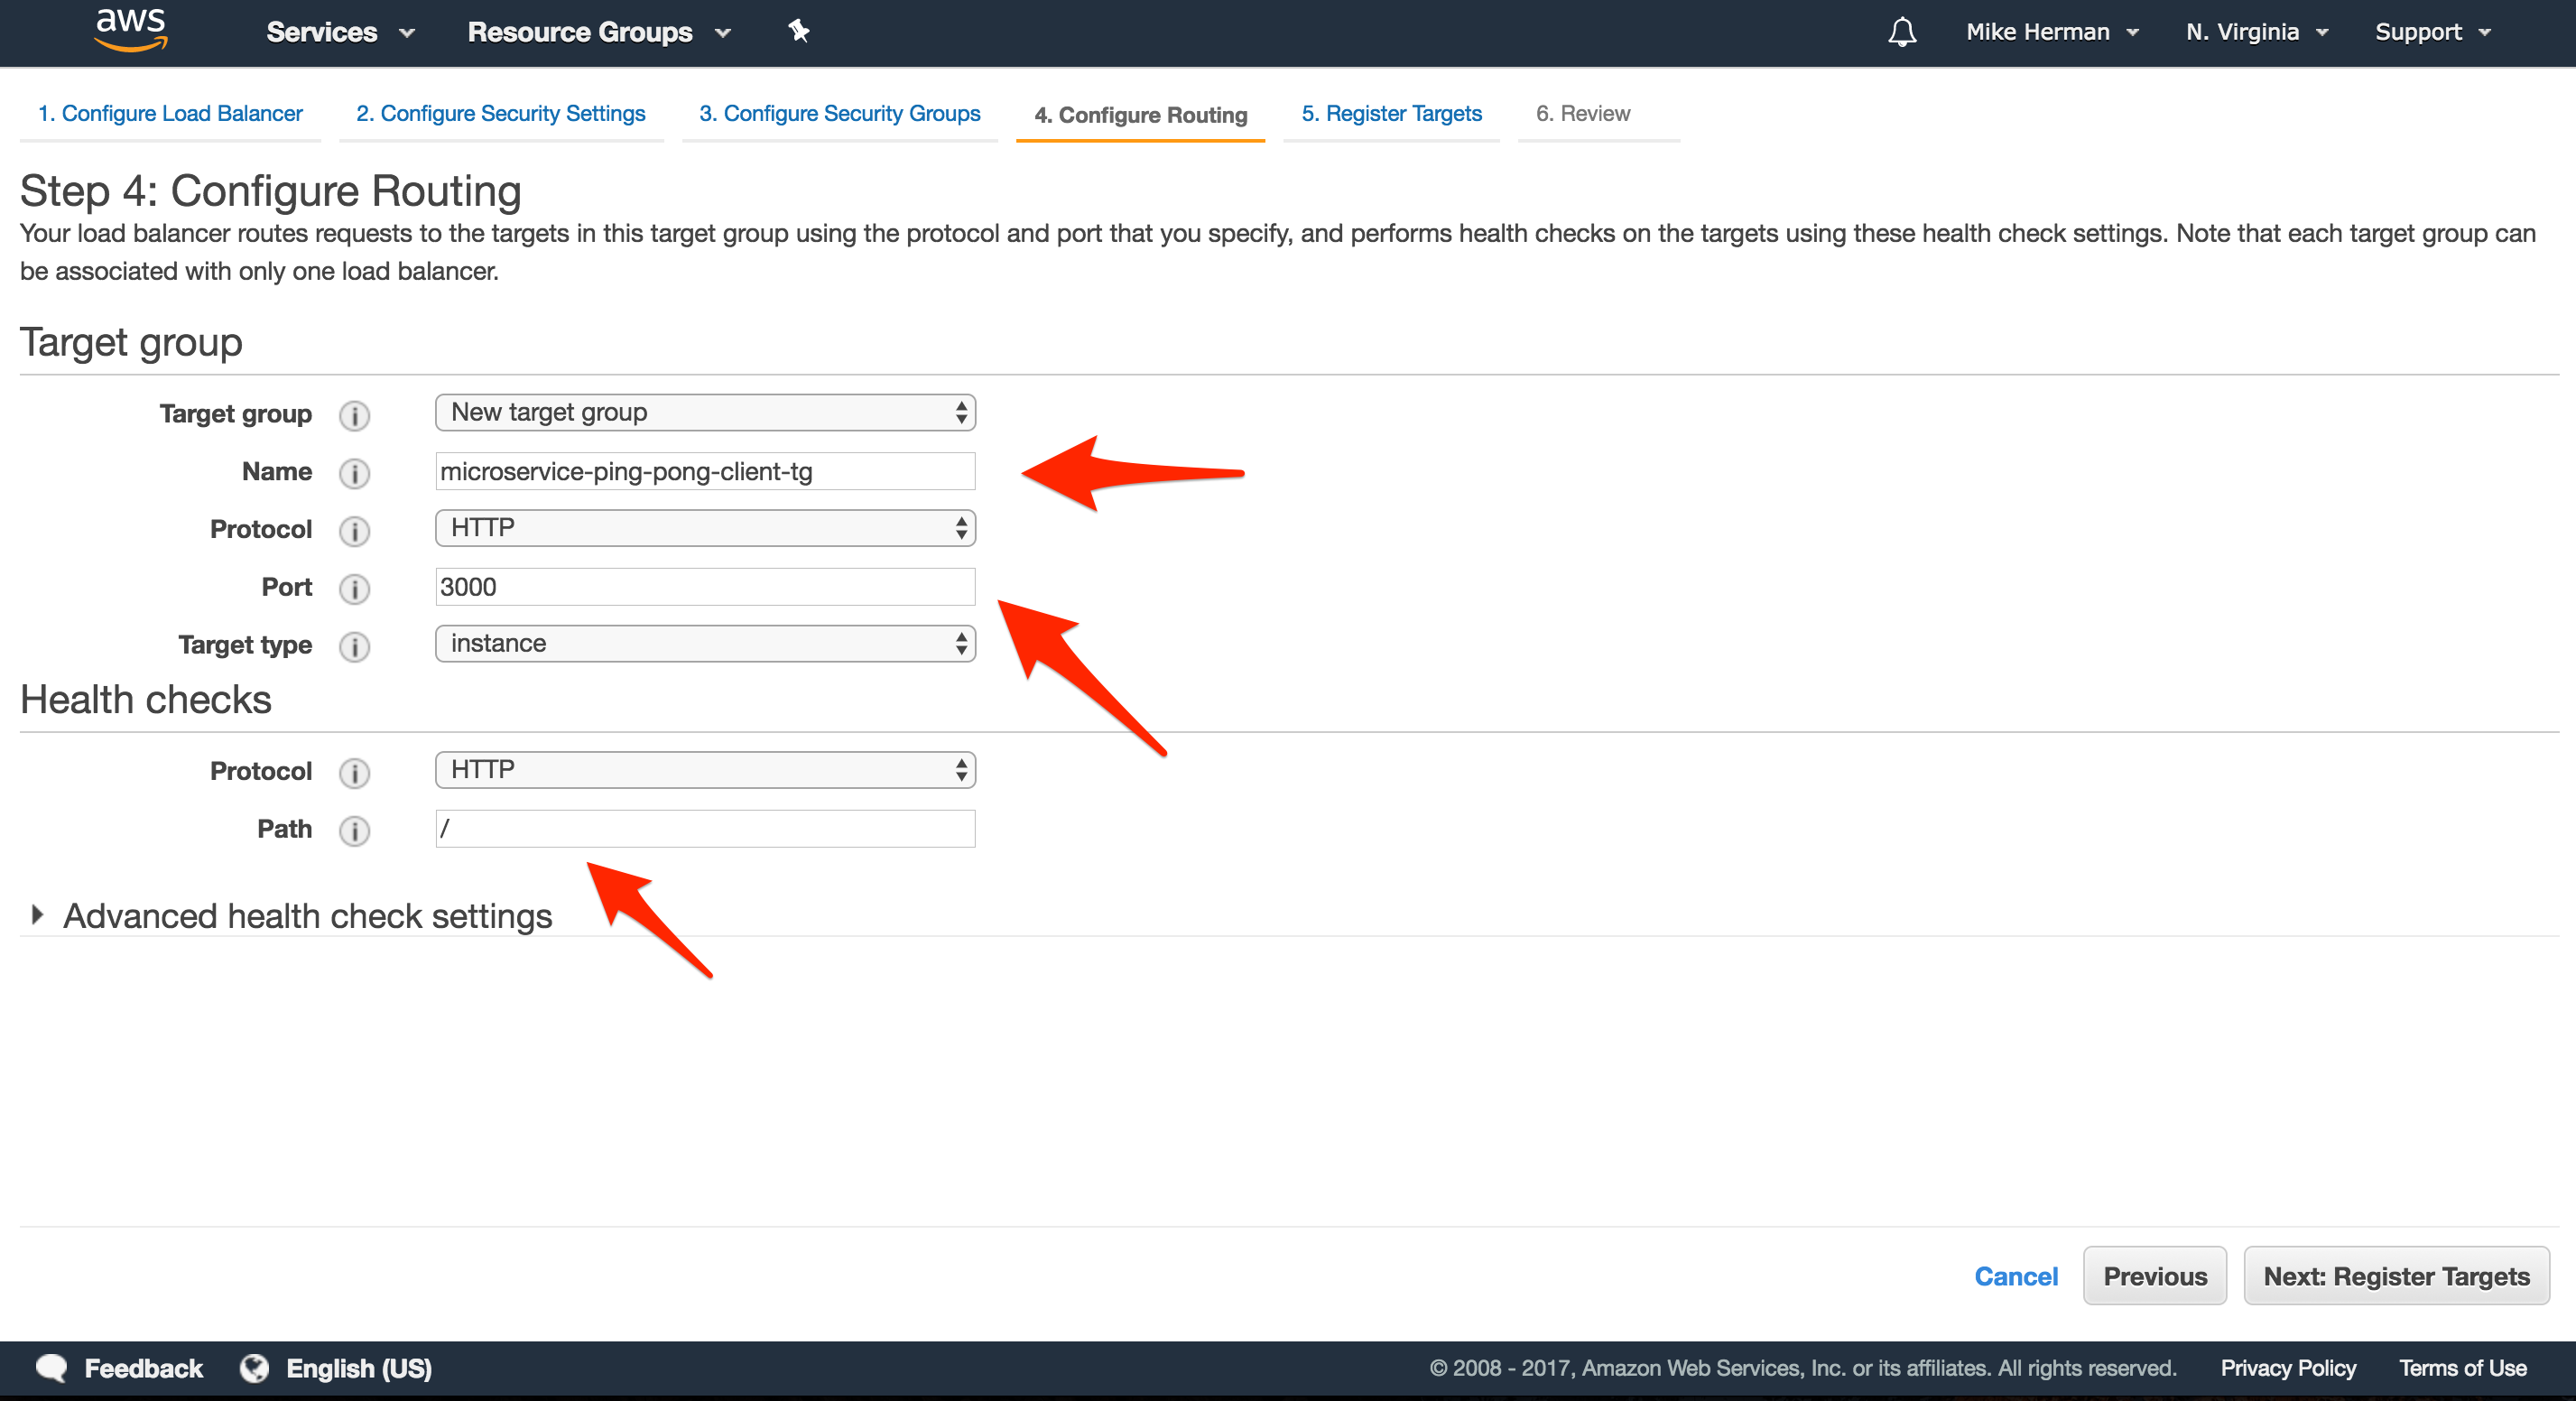Click the info icon beside Target group
Image resolution: width=2576 pixels, height=1401 pixels.
[x=354, y=415]
